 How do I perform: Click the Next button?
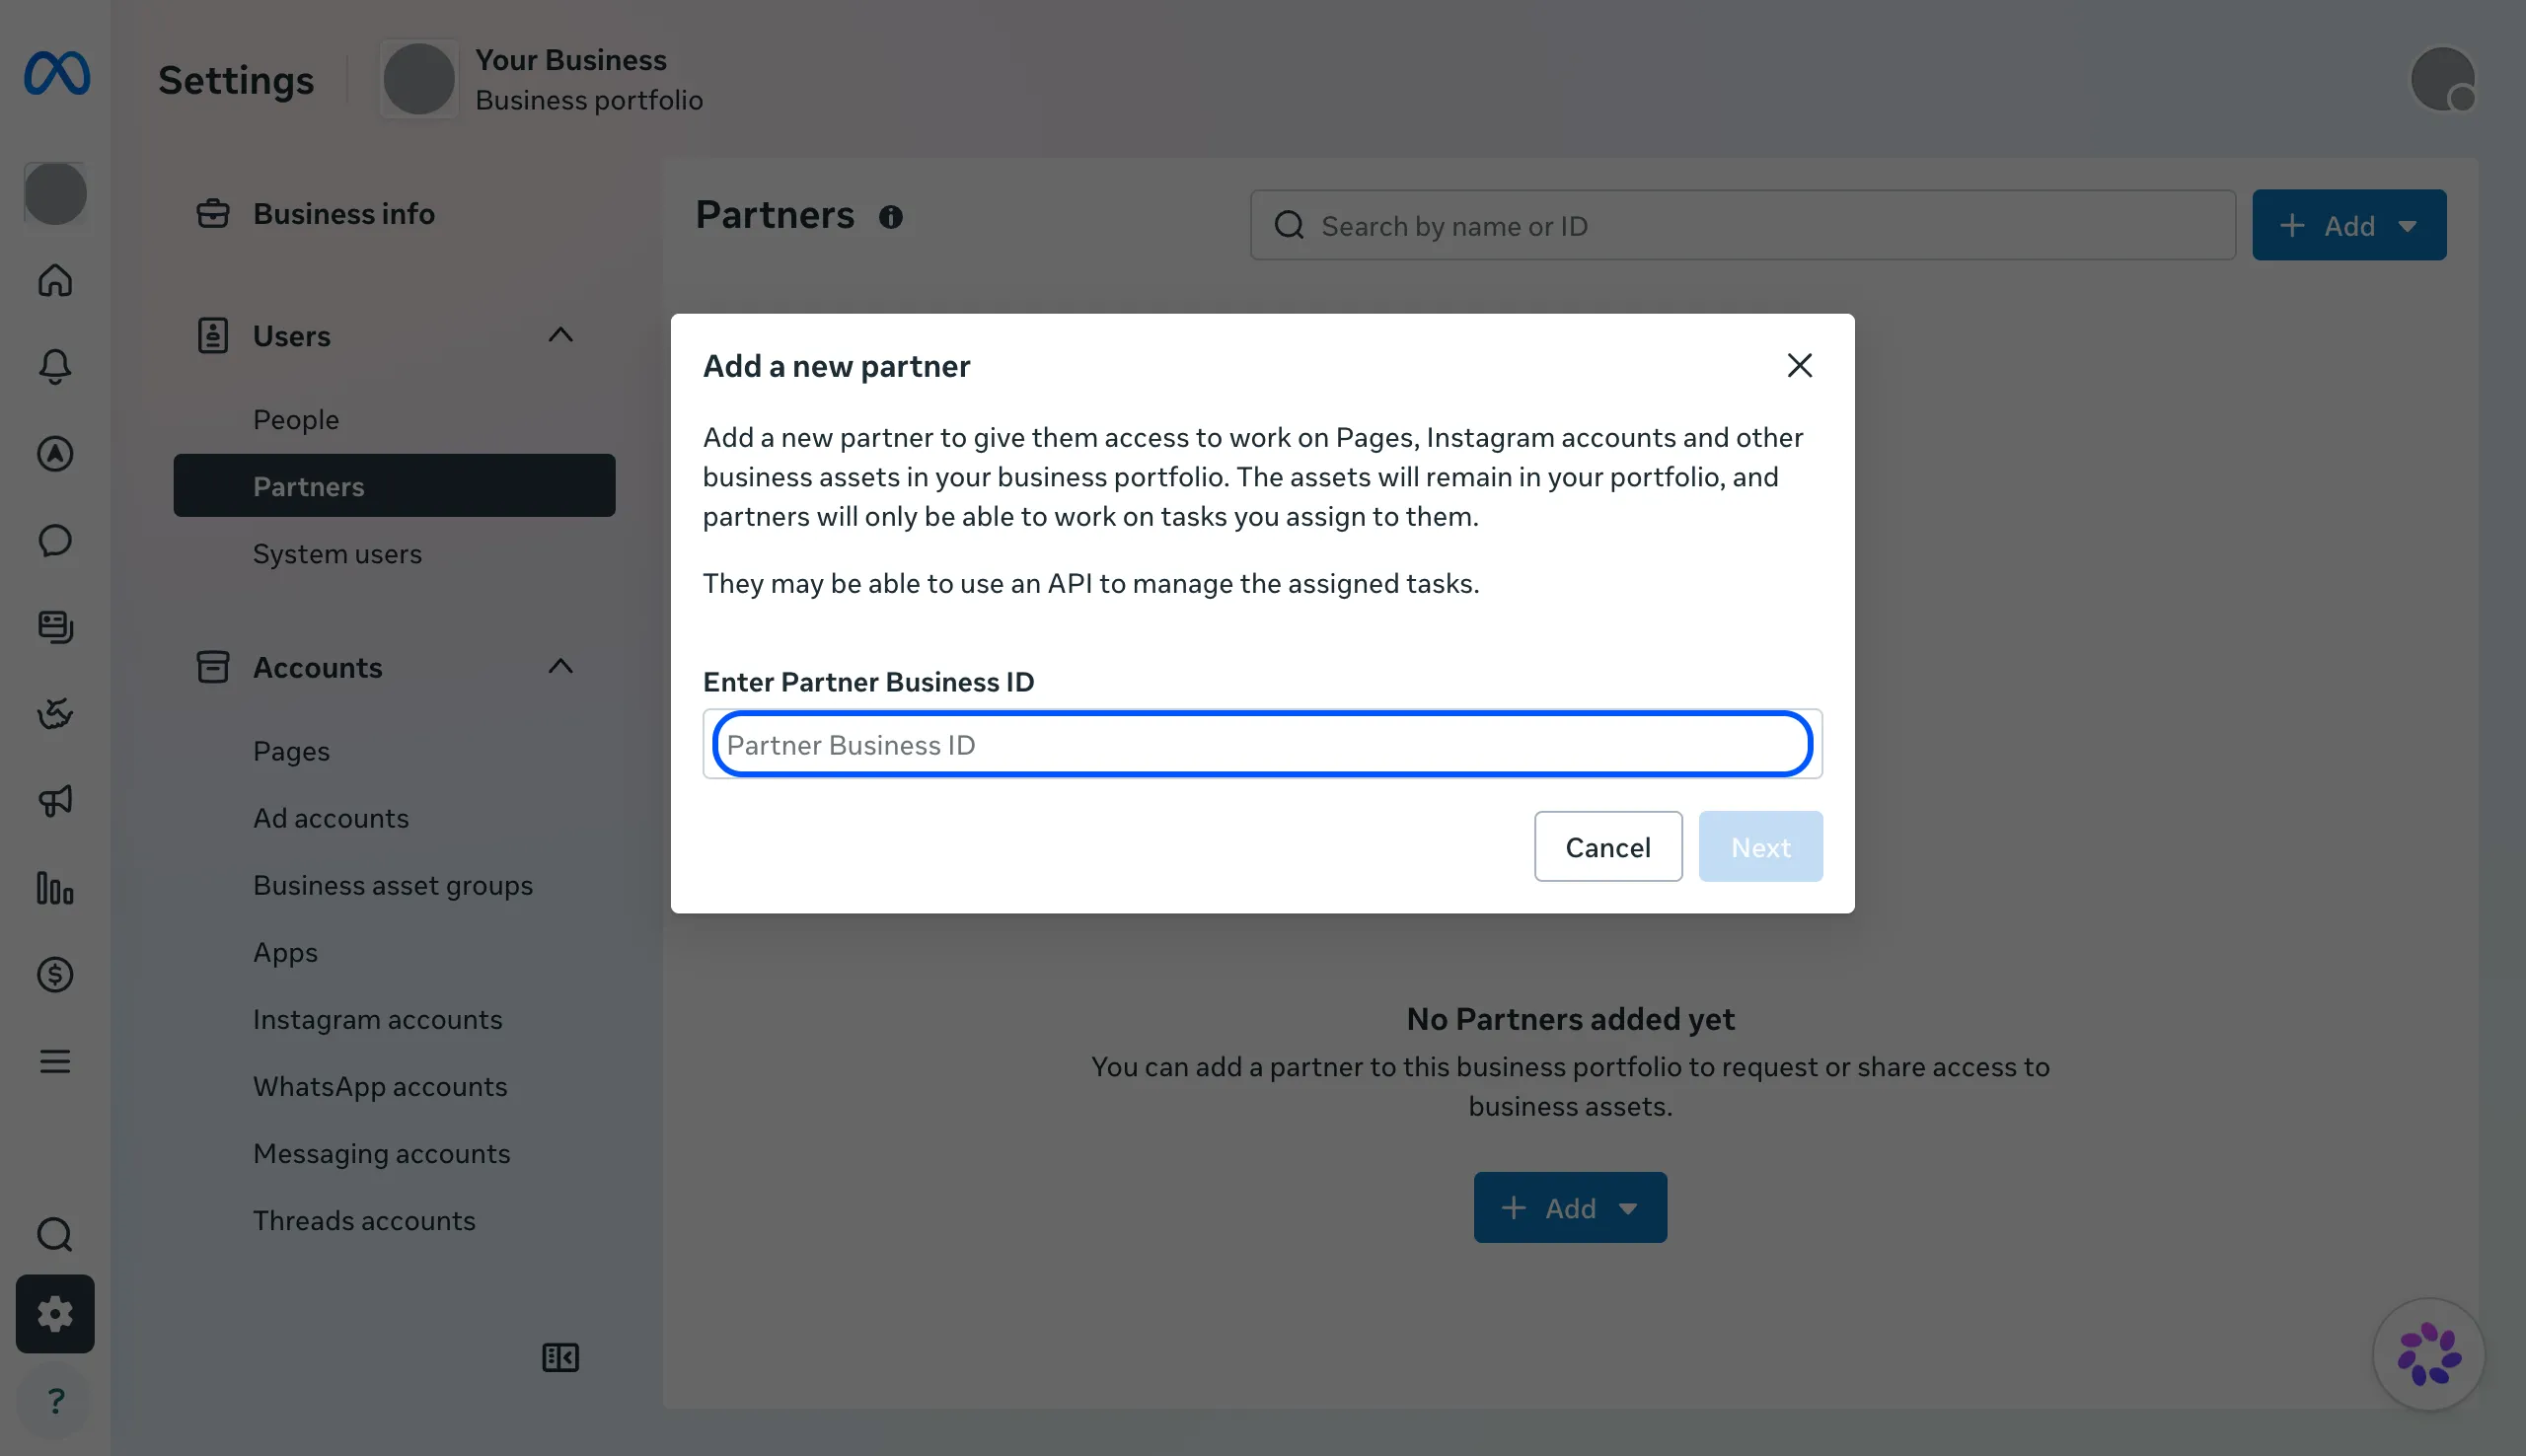point(1760,847)
